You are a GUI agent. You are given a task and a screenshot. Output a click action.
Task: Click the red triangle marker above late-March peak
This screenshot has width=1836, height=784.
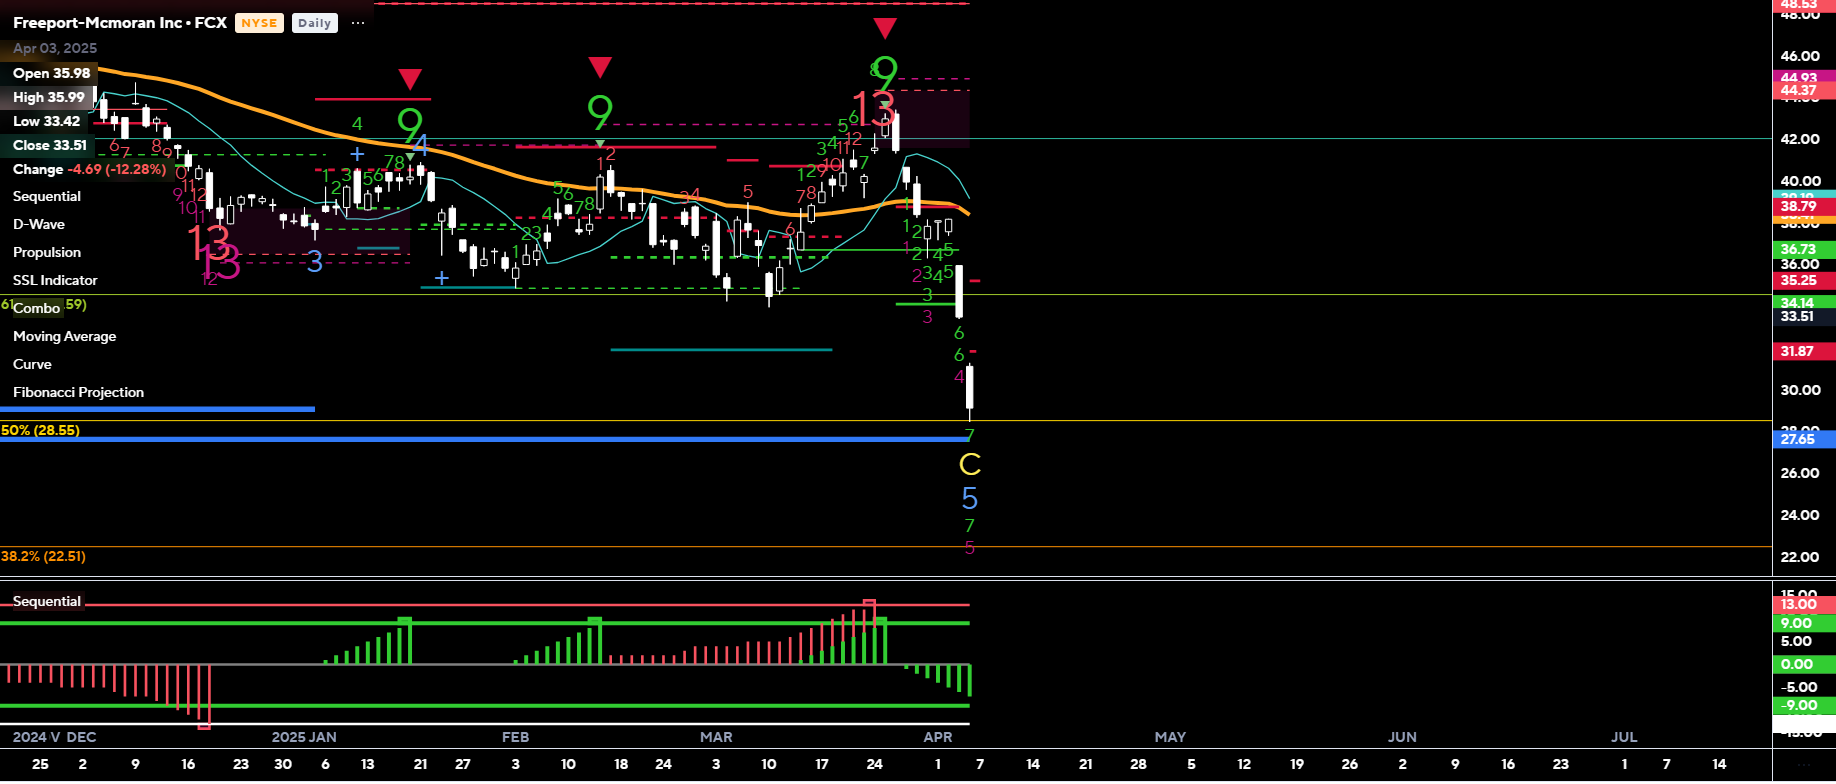884,27
